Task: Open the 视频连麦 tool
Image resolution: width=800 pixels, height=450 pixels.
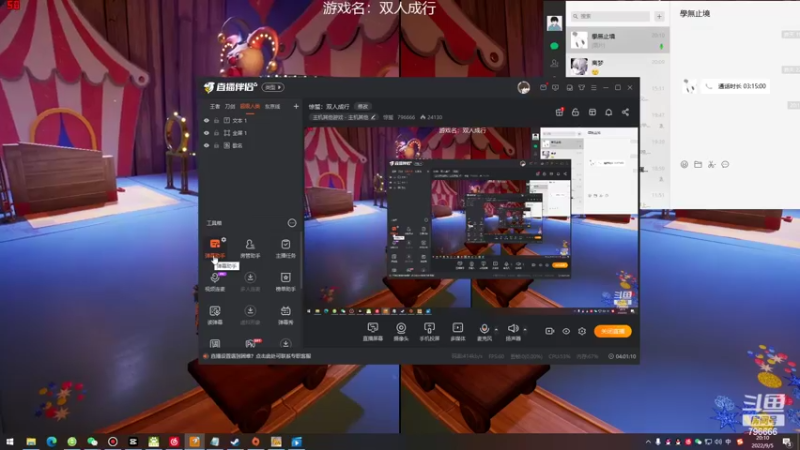Action: (215, 281)
